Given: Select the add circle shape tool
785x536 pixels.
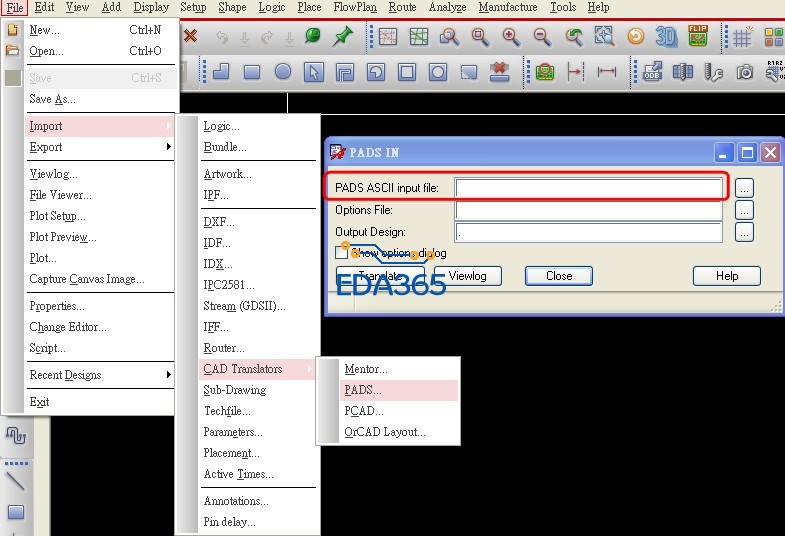Looking at the screenshot, I should tap(283, 72).
